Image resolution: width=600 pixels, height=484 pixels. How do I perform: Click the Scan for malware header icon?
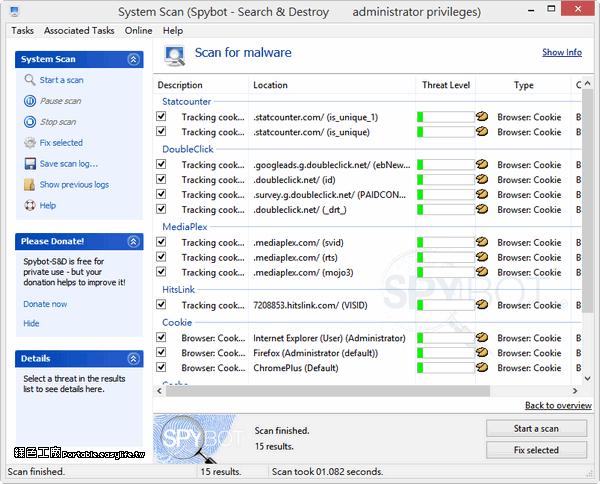tap(174, 55)
